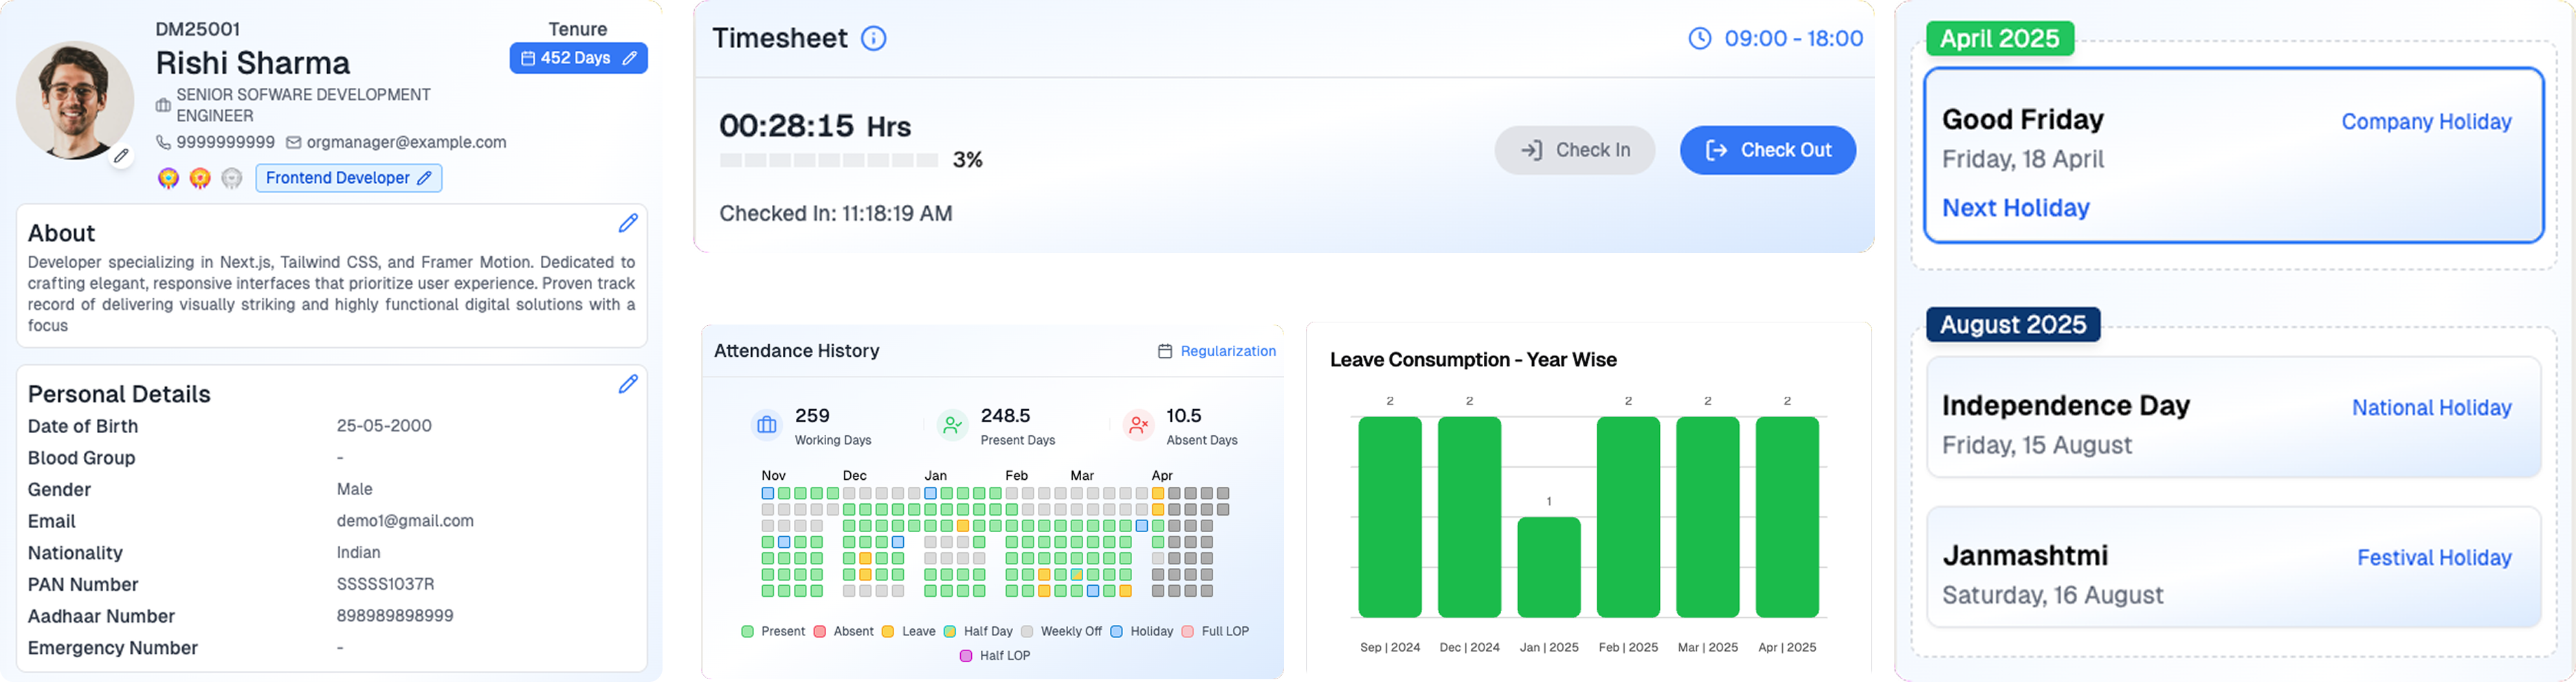Screen dimensions: 2576x682
Task: Click the Present Days icon
Action: [x=952, y=425]
